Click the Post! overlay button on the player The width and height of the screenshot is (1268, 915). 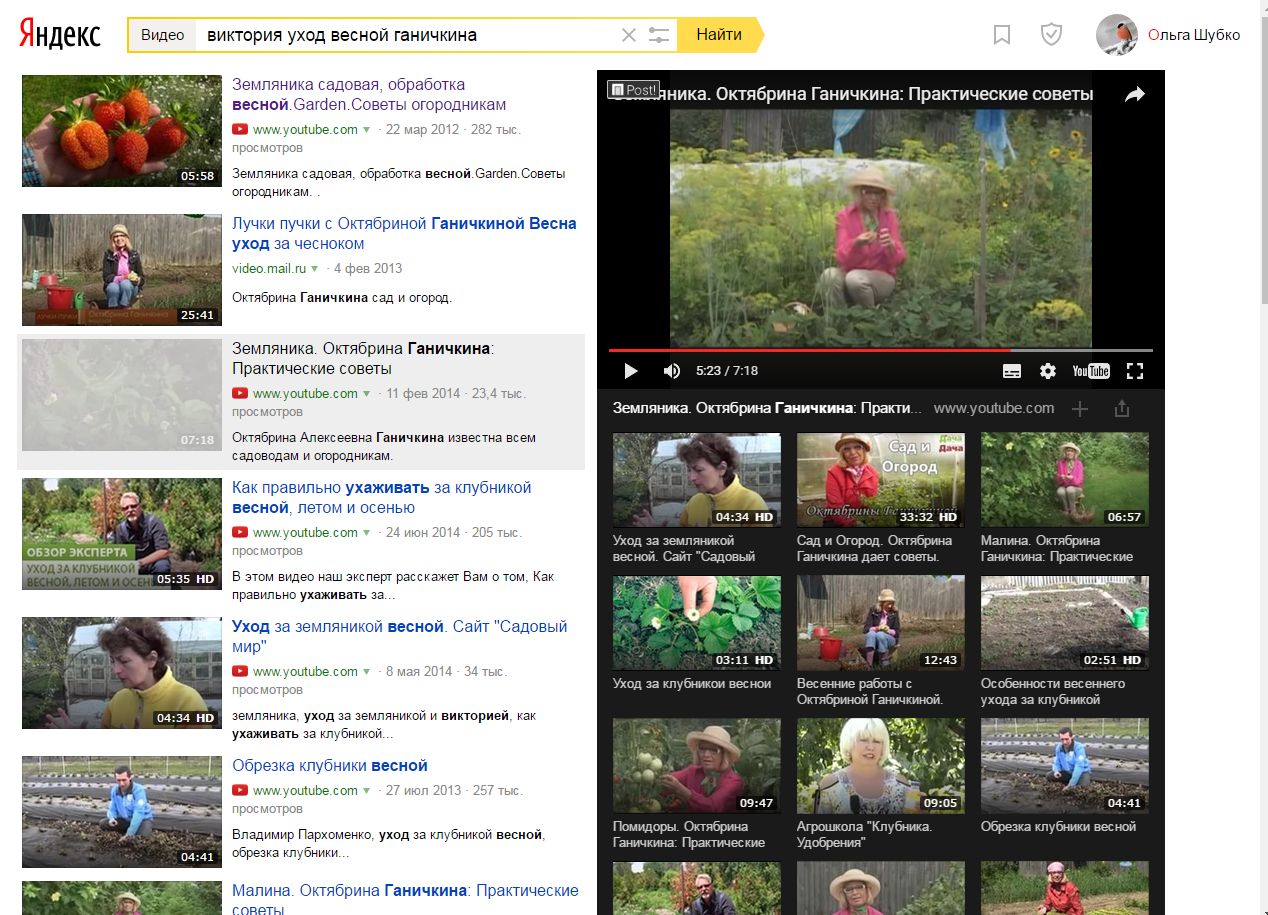pos(633,90)
